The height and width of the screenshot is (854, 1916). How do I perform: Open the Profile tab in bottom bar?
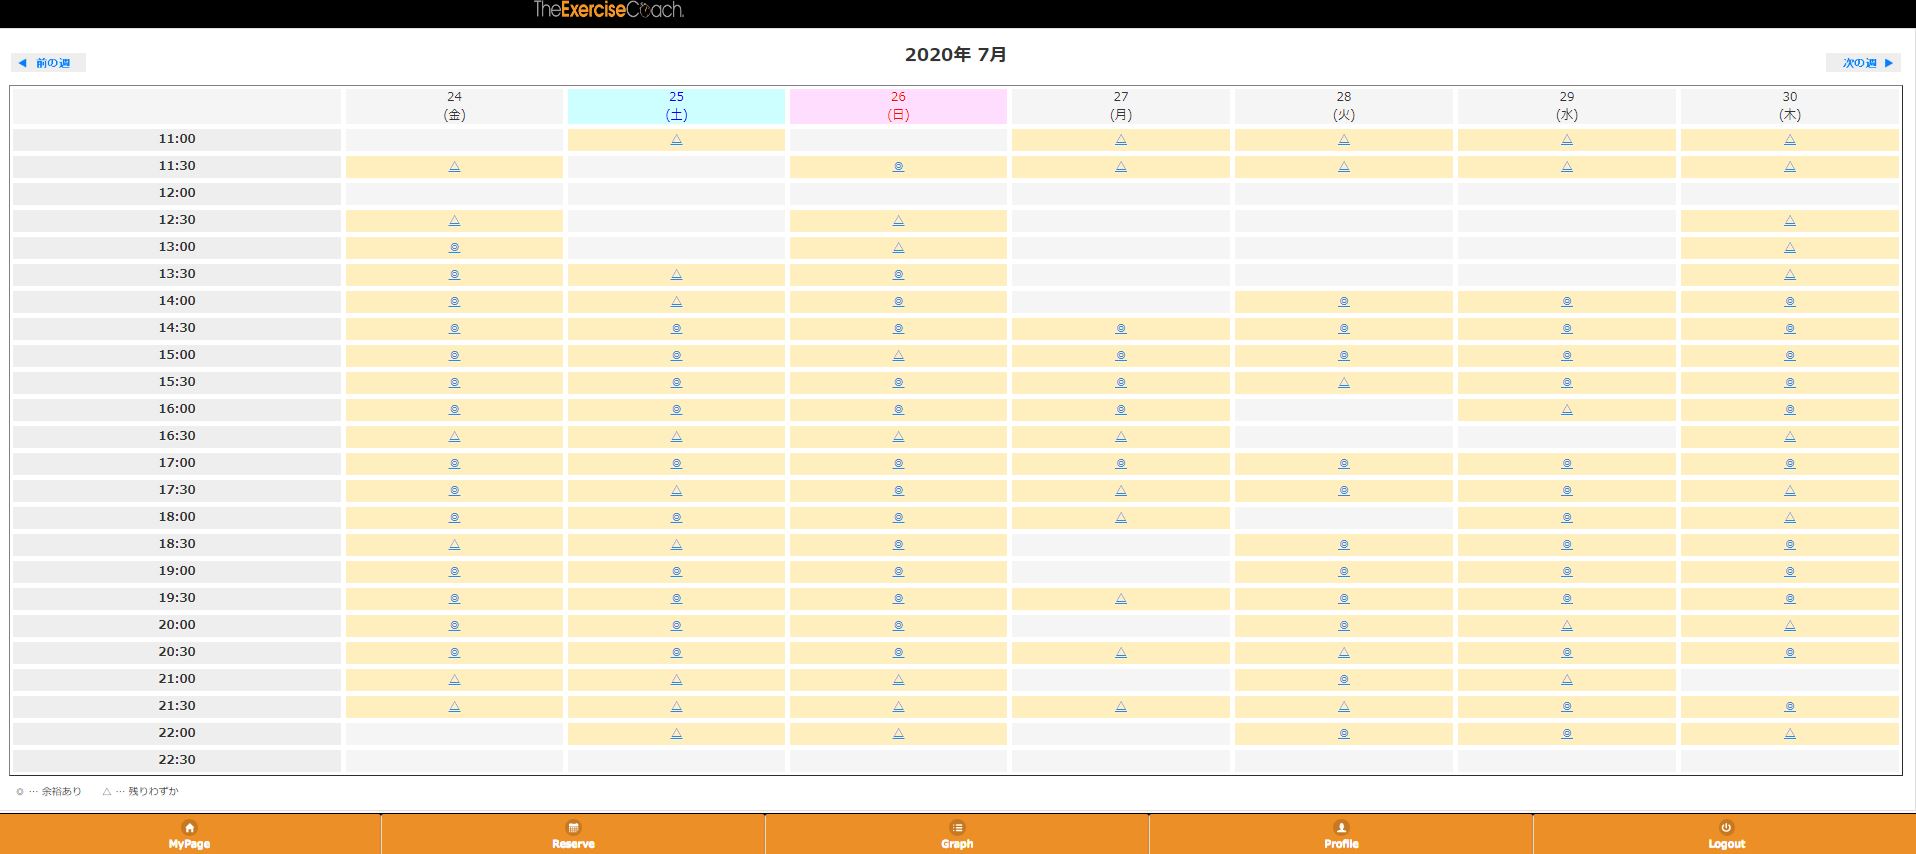1341,835
